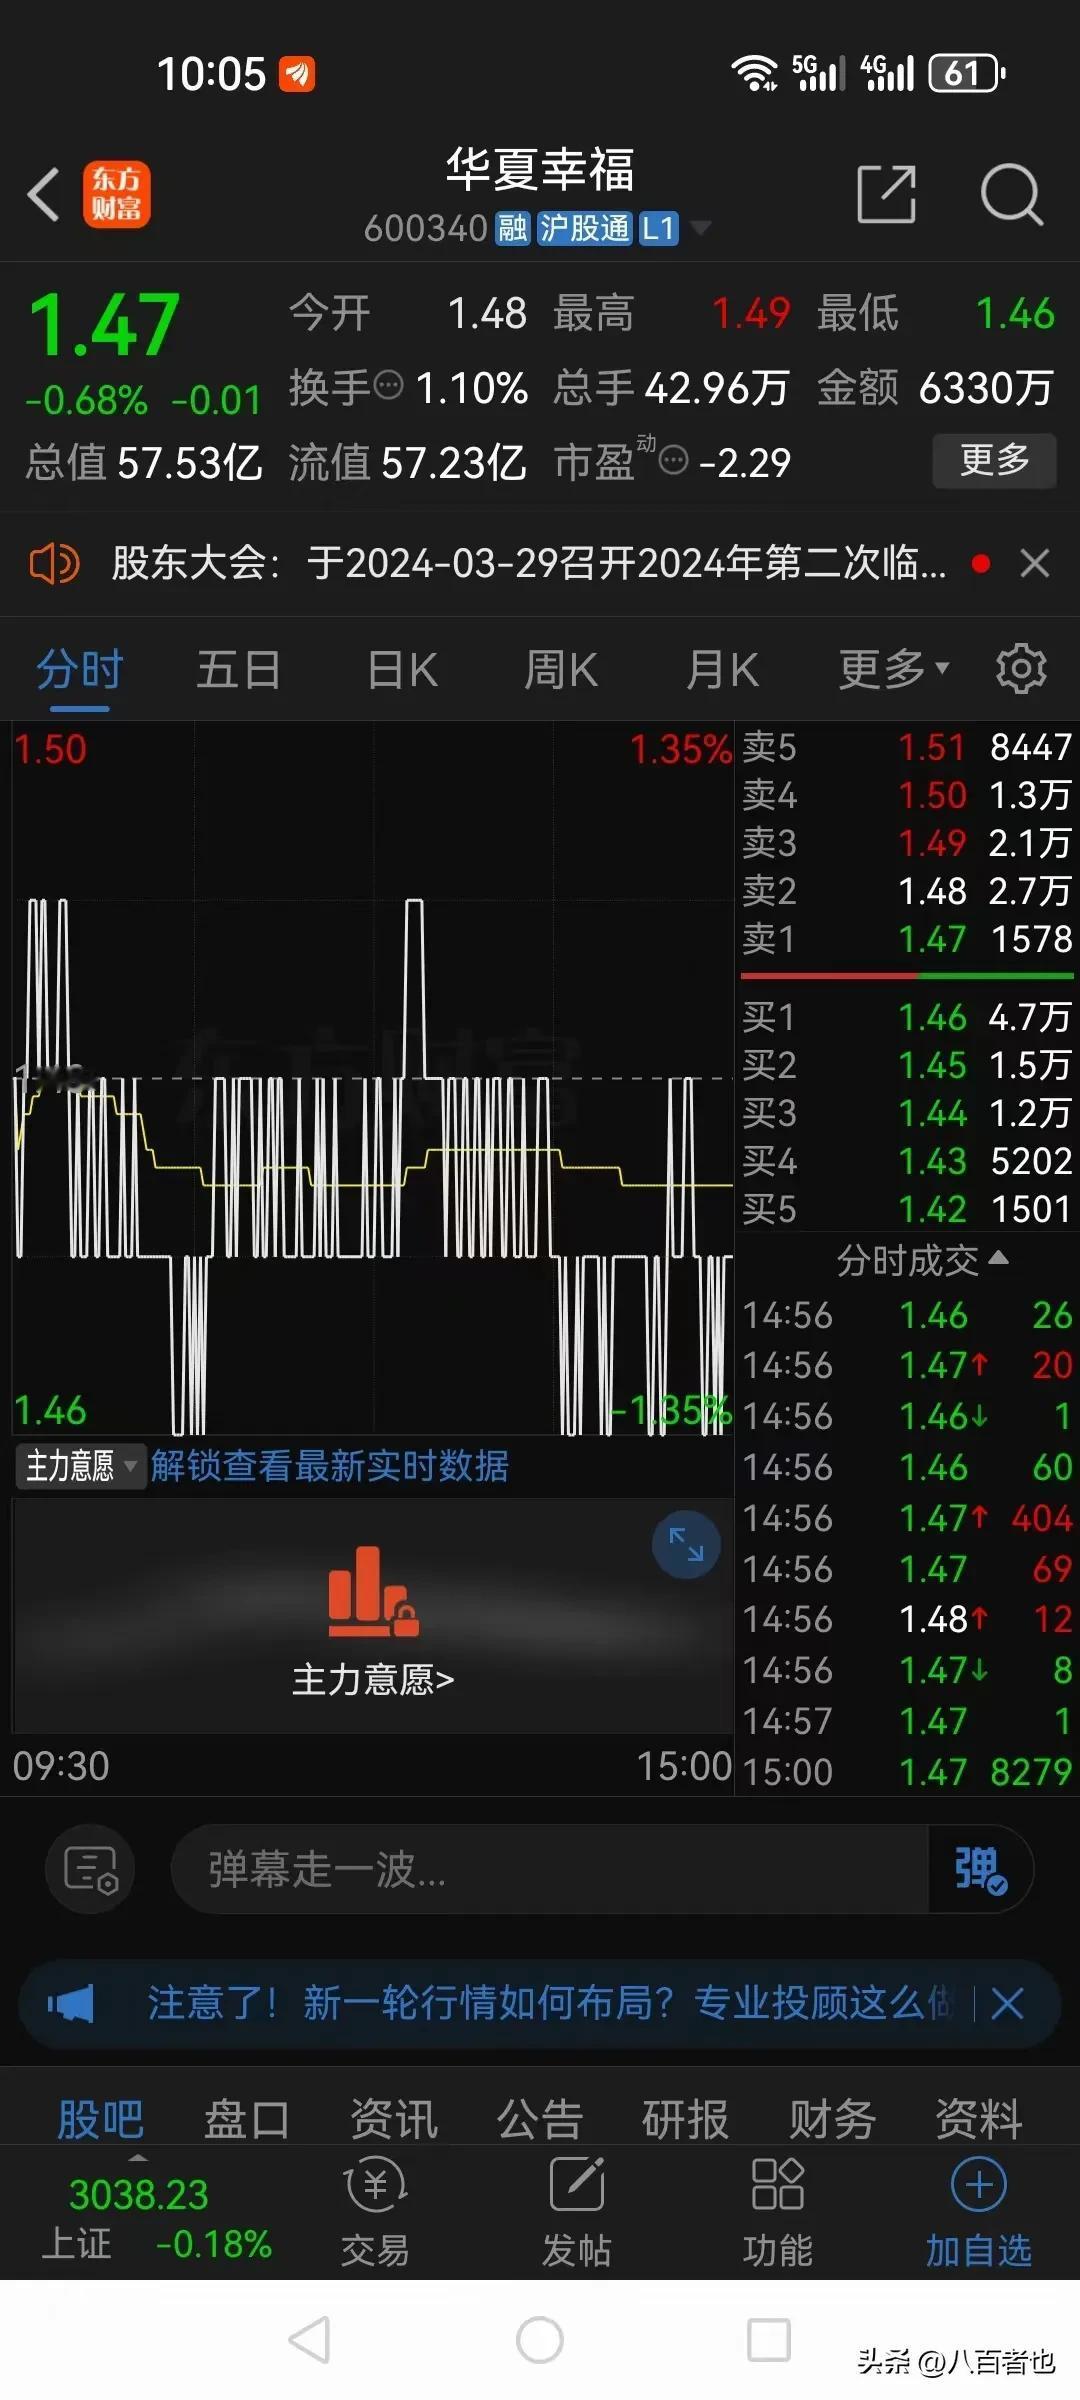This screenshot has height=2400, width=1080.
Task: Click the 更多 button in quote header
Action: click(994, 460)
